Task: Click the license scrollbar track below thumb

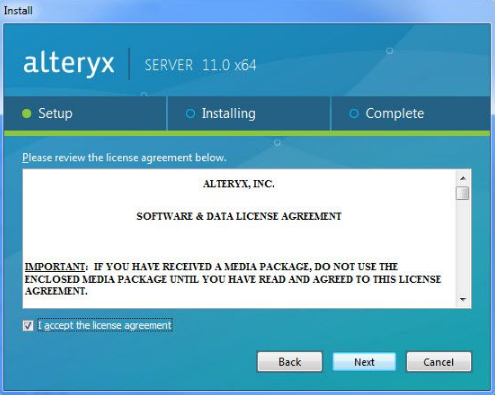Action: 463,247
